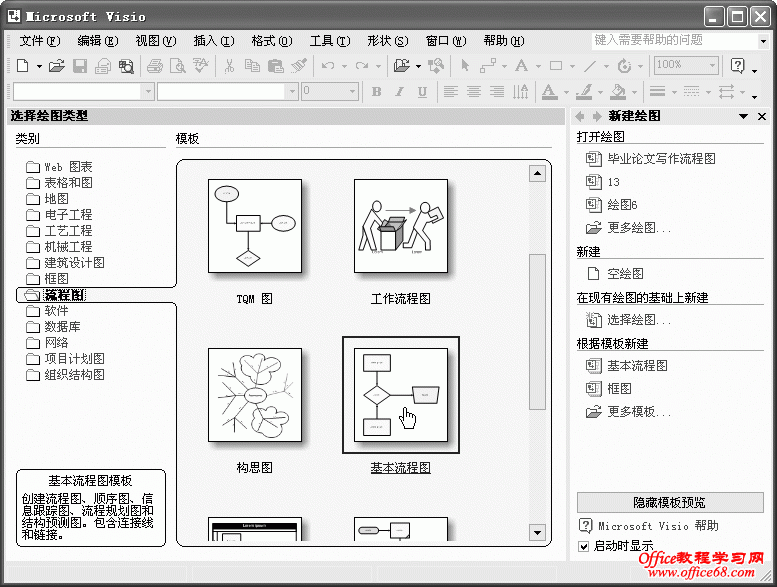Image resolution: width=777 pixels, height=587 pixels.
Task: Open the 格式(O) menu
Action: pos(272,41)
